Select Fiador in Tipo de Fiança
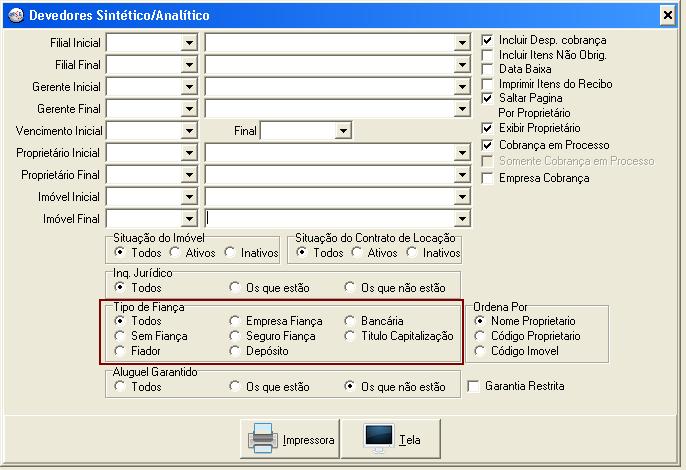Viewport: 686px width, 470px height. [119, 351]
